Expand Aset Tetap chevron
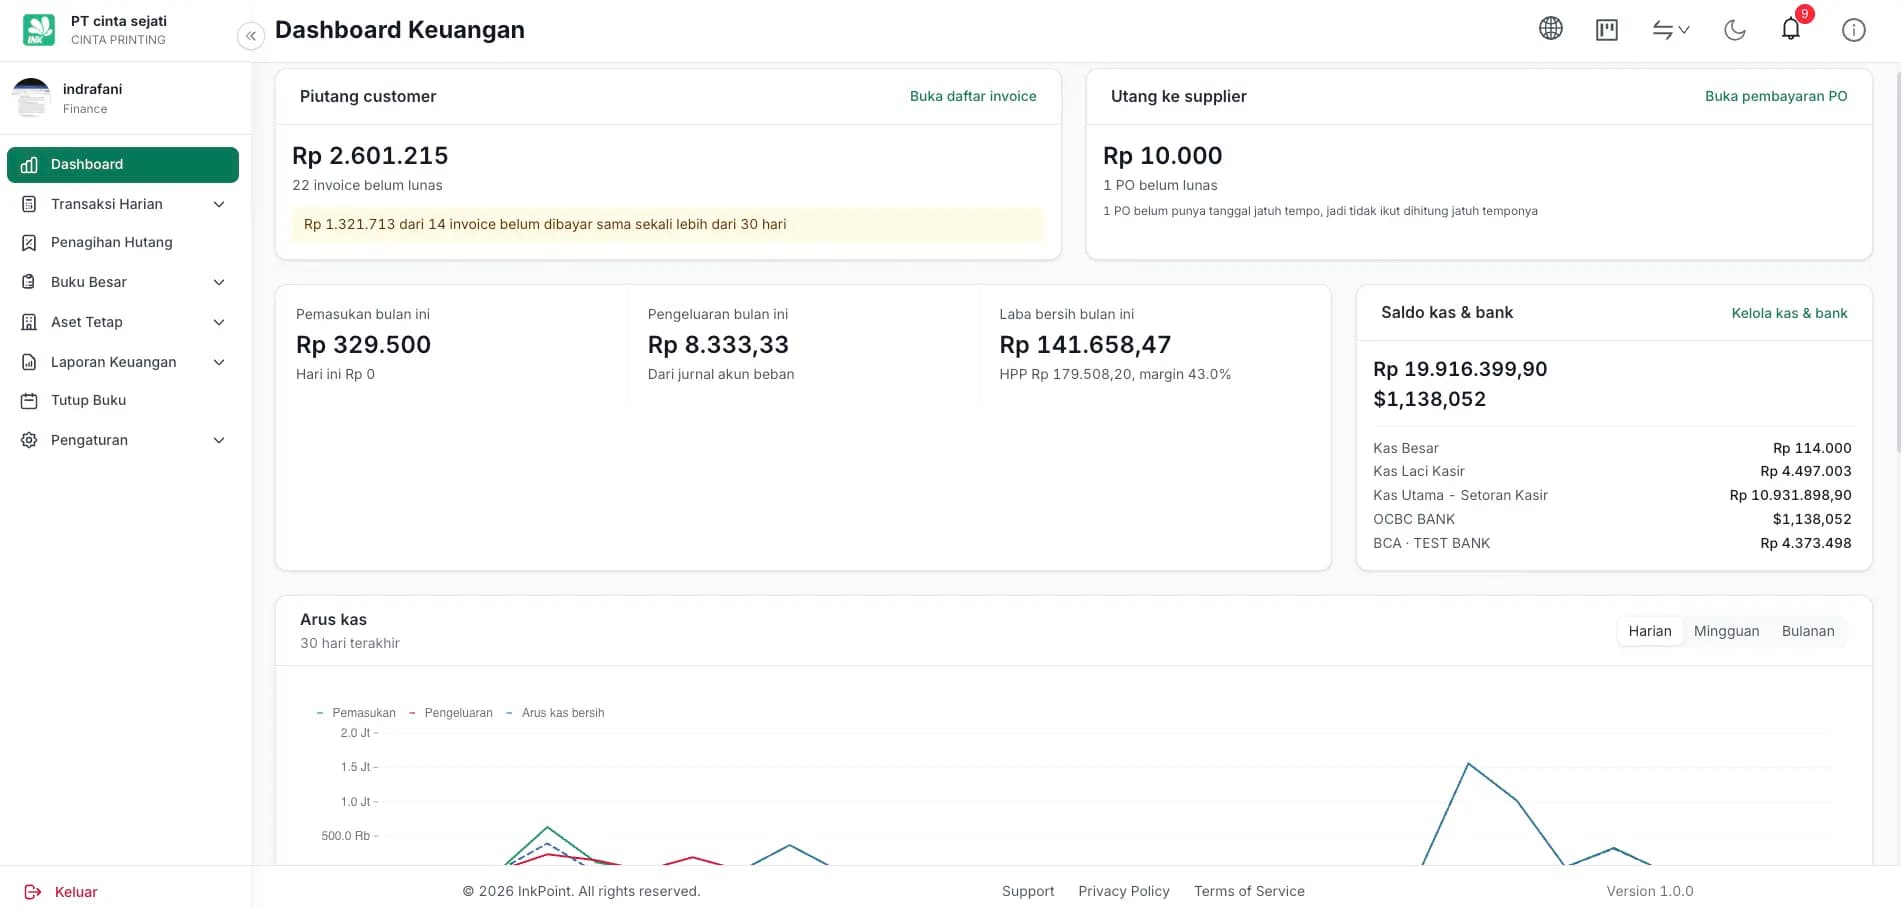 click(x=219, y=322)
